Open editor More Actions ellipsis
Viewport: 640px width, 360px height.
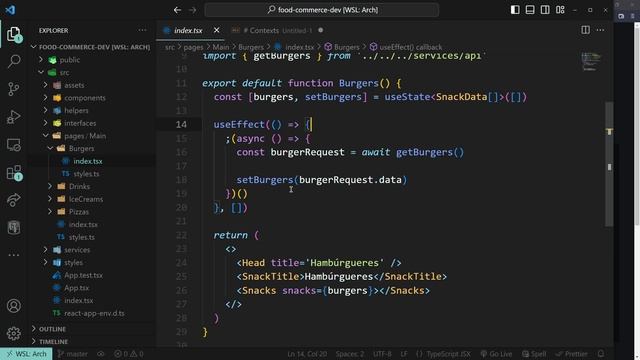point(600,30)
